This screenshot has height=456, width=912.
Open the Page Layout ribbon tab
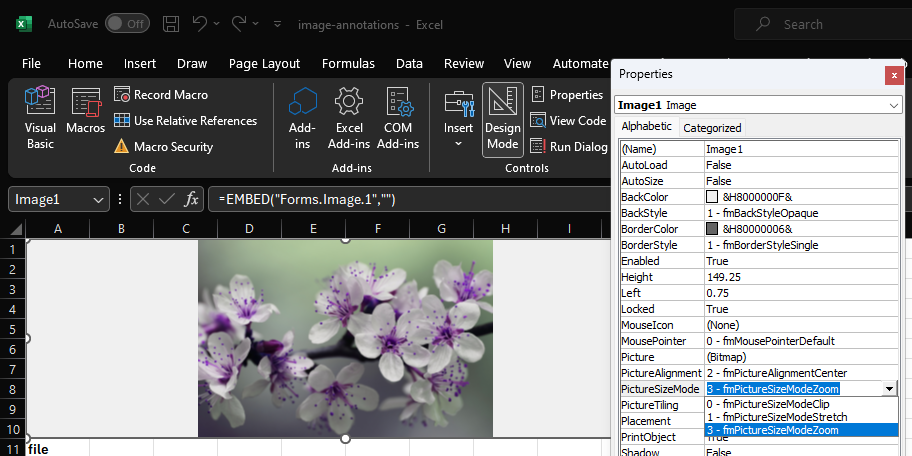tap(264, 63)
